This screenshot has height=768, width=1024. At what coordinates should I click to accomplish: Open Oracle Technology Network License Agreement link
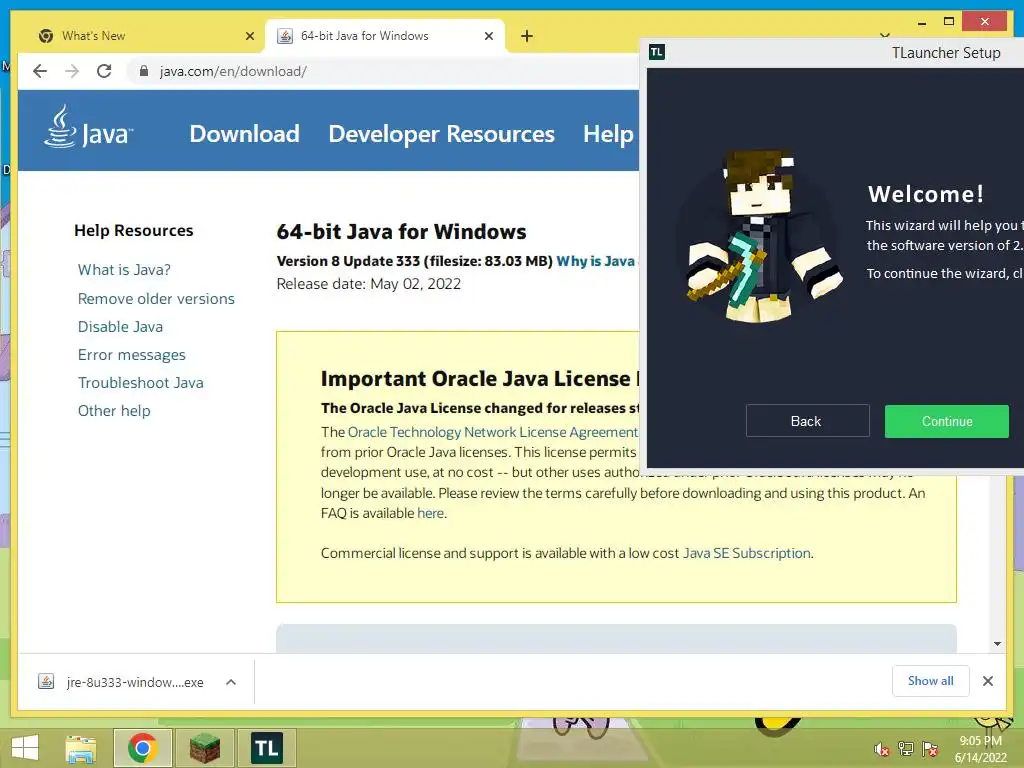(x=493, y=432)
